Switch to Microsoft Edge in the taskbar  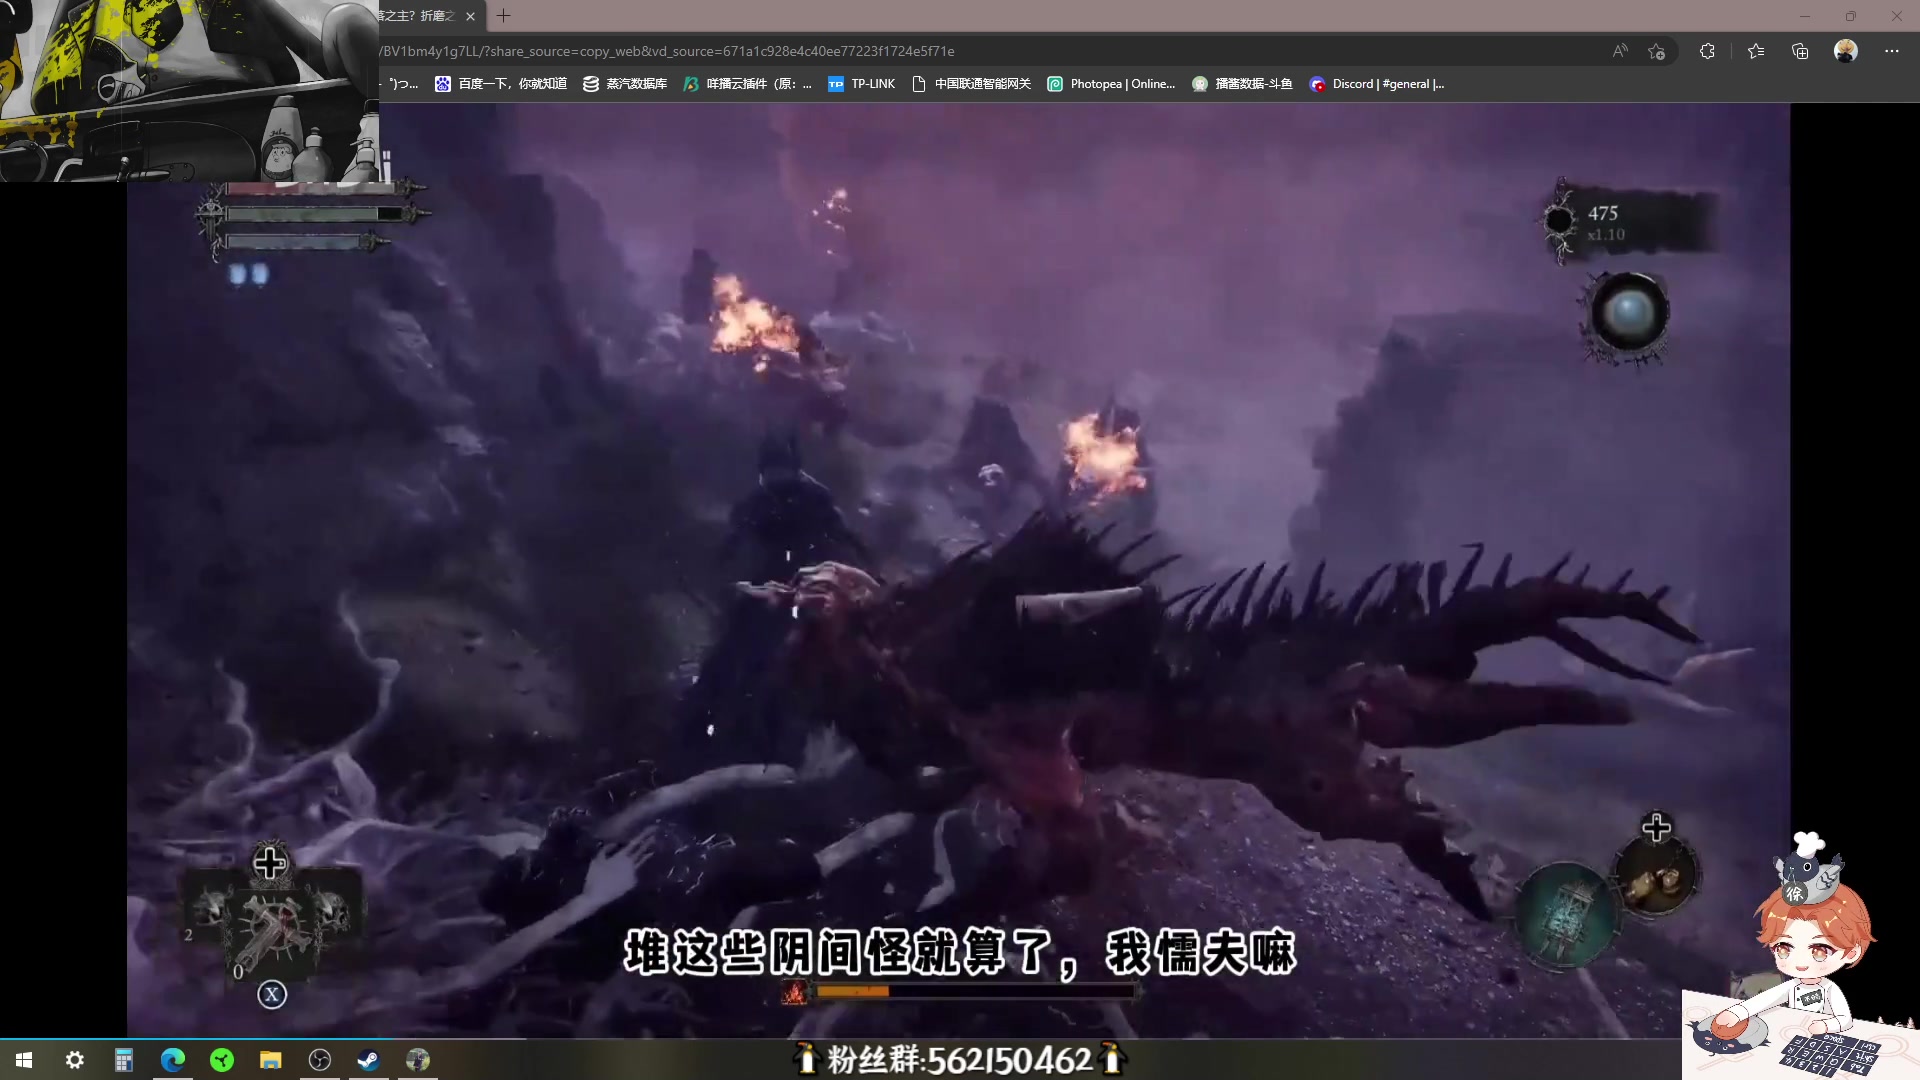pyautogui.click(x=173, y=1060)
